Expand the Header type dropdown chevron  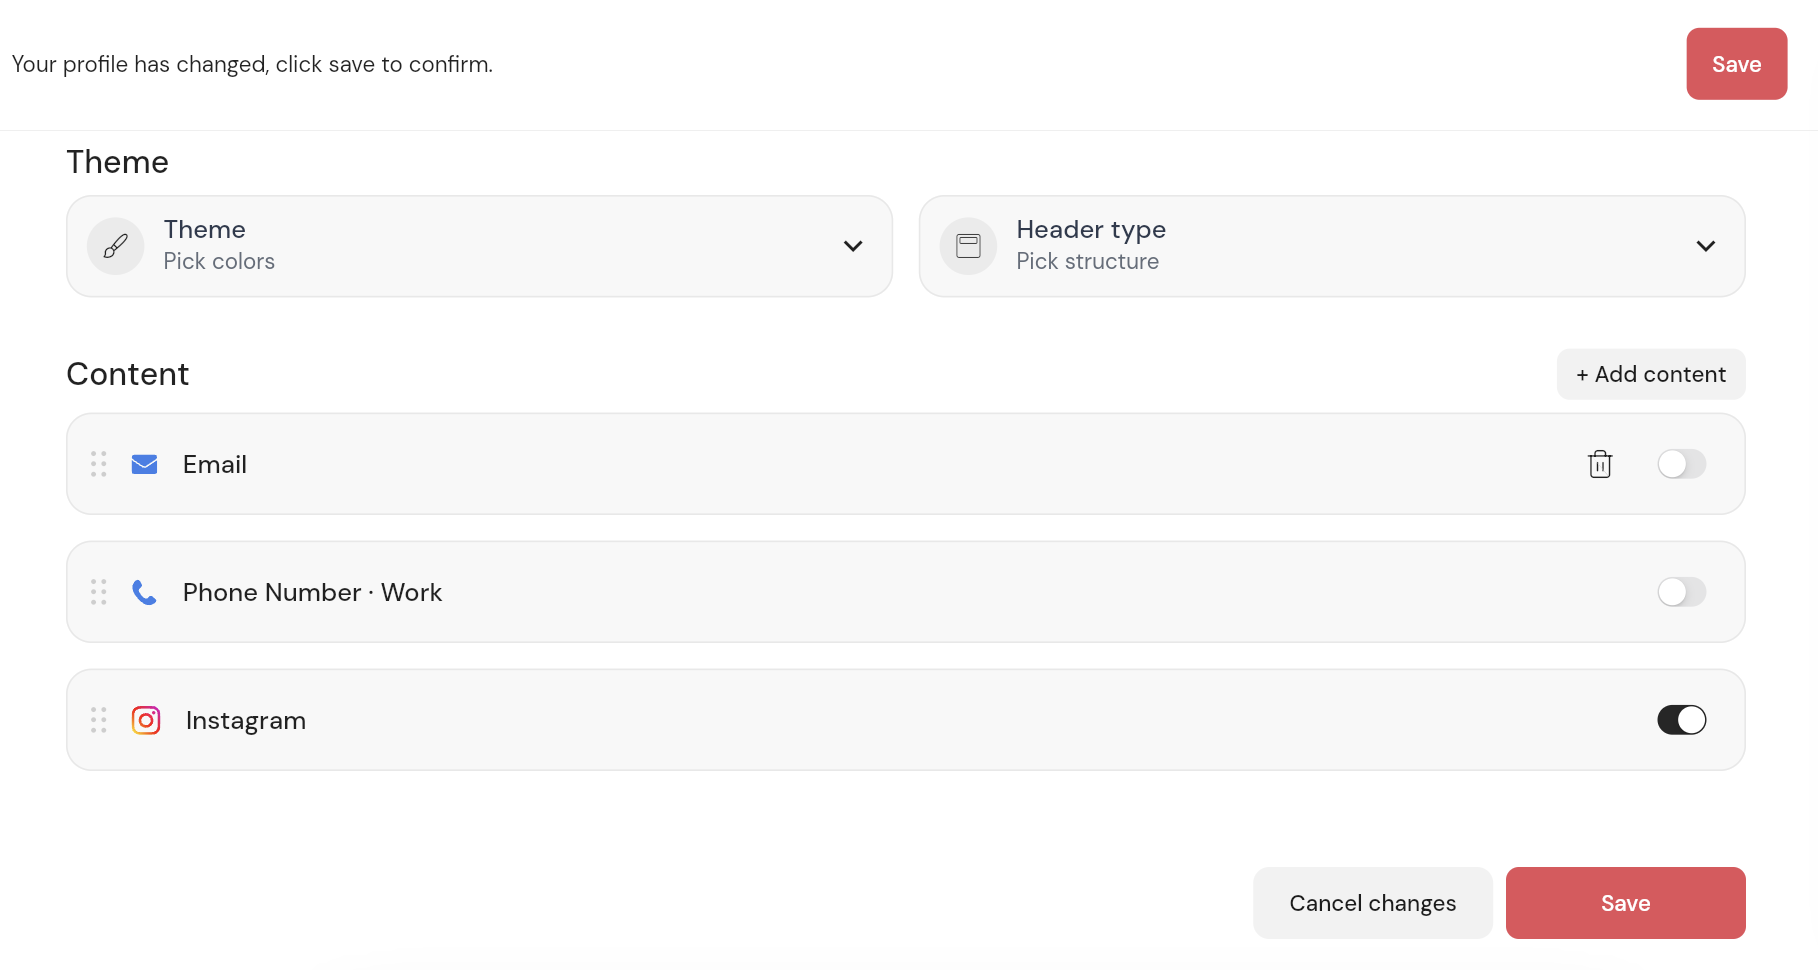[x=1705, y=246]
